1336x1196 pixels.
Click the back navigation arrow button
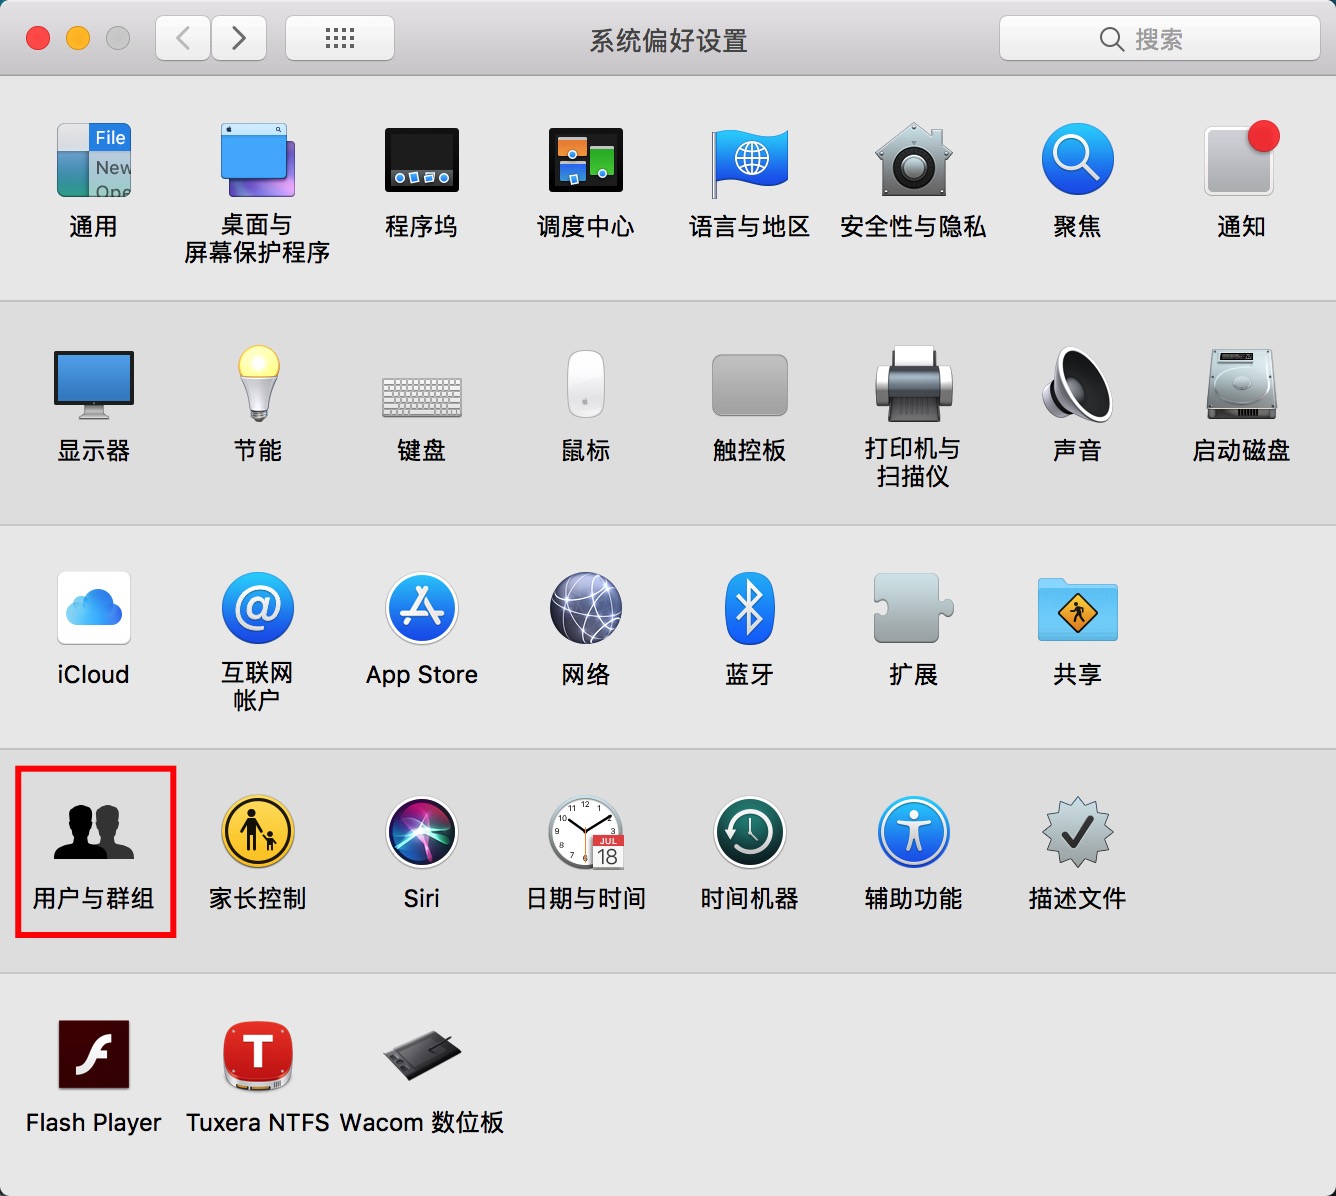pos(183,39)
